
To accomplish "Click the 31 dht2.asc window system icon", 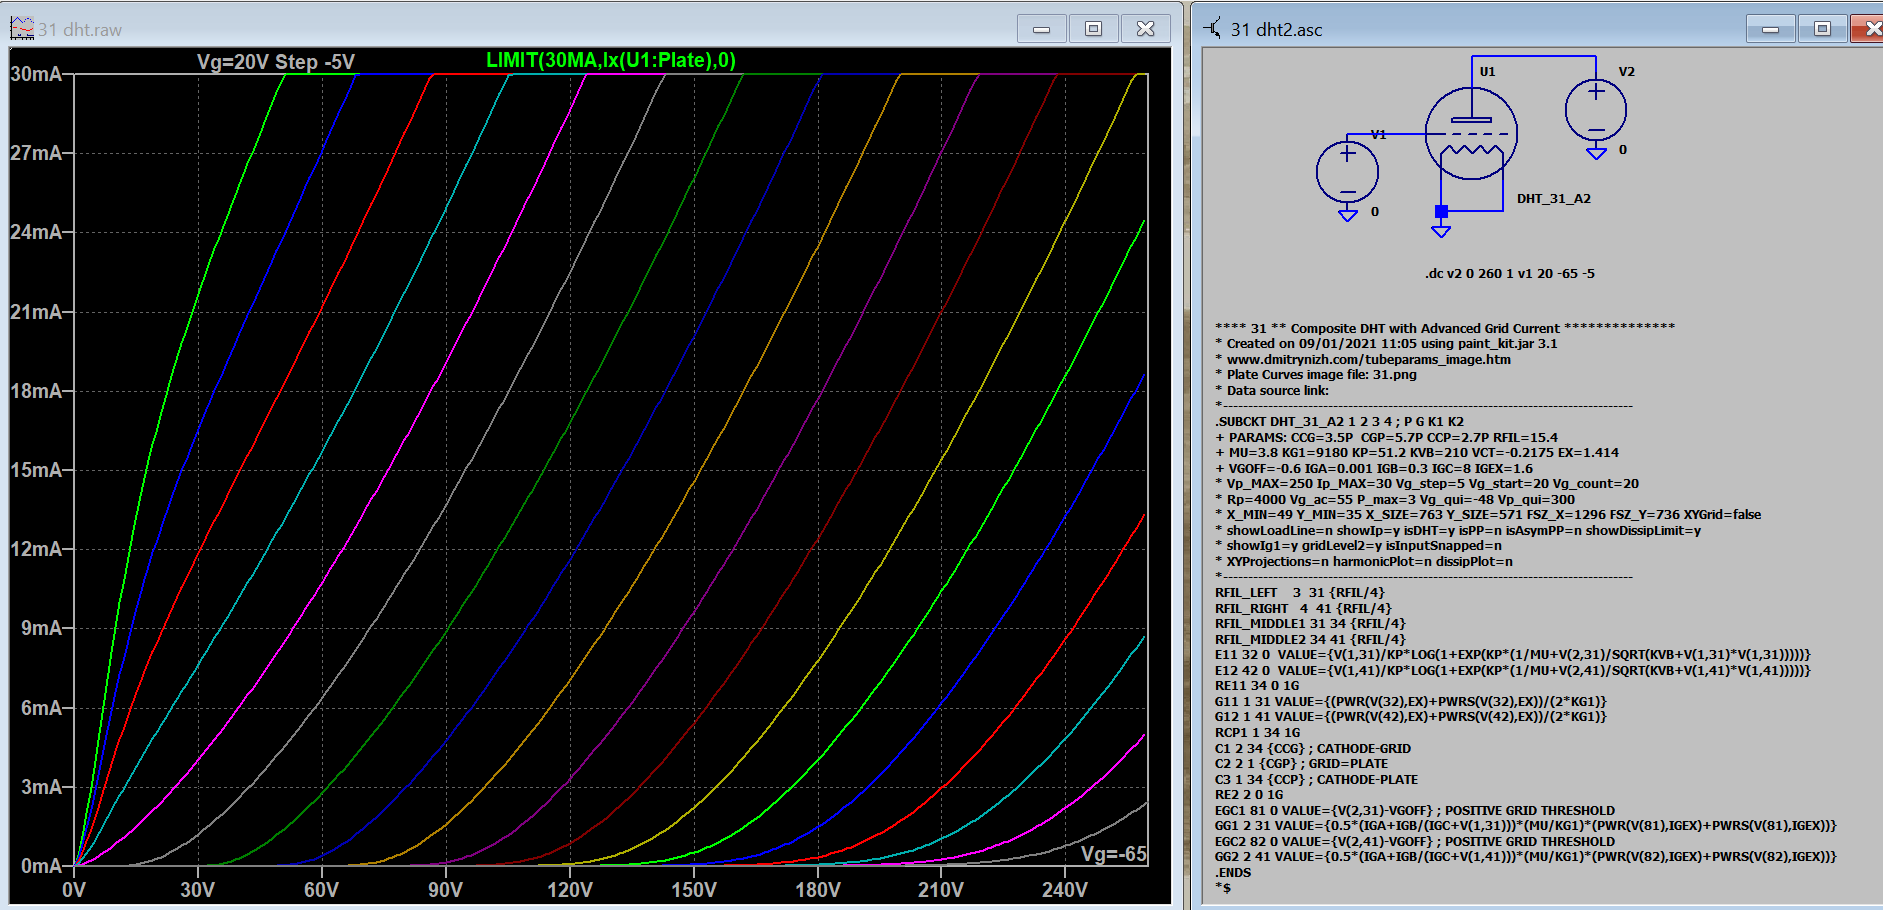I will [x=1213, y=29].
